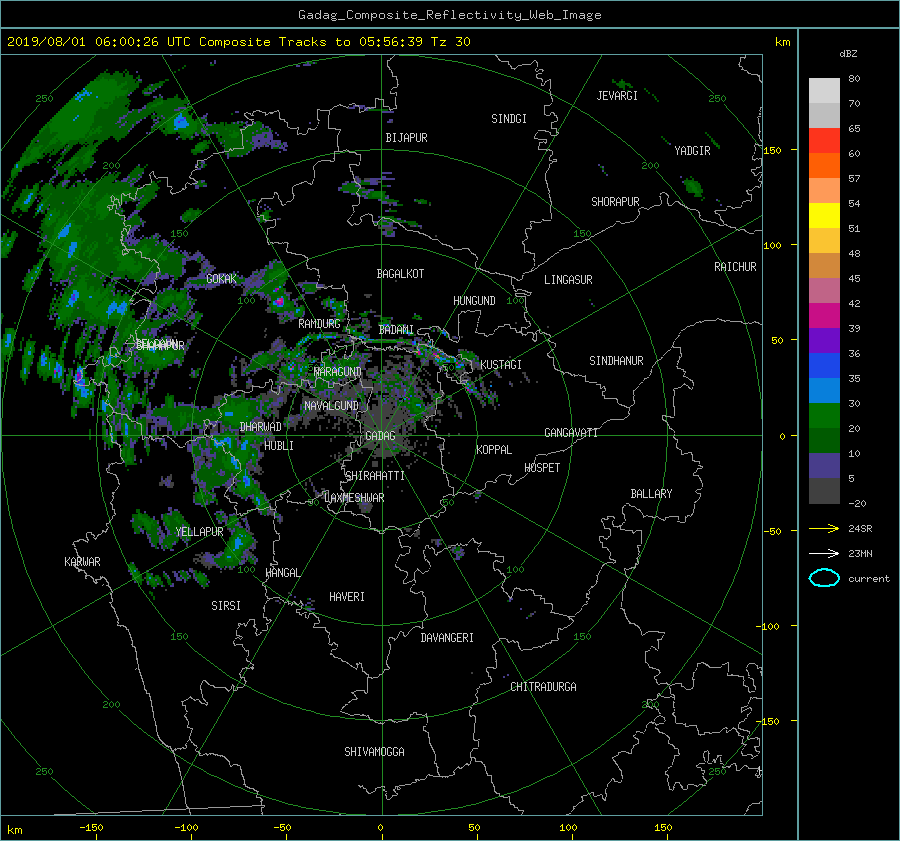
Task: Click the Gadag_Composite_Reflectivity_Web_Image title
Action: click(x=449, y=15)
